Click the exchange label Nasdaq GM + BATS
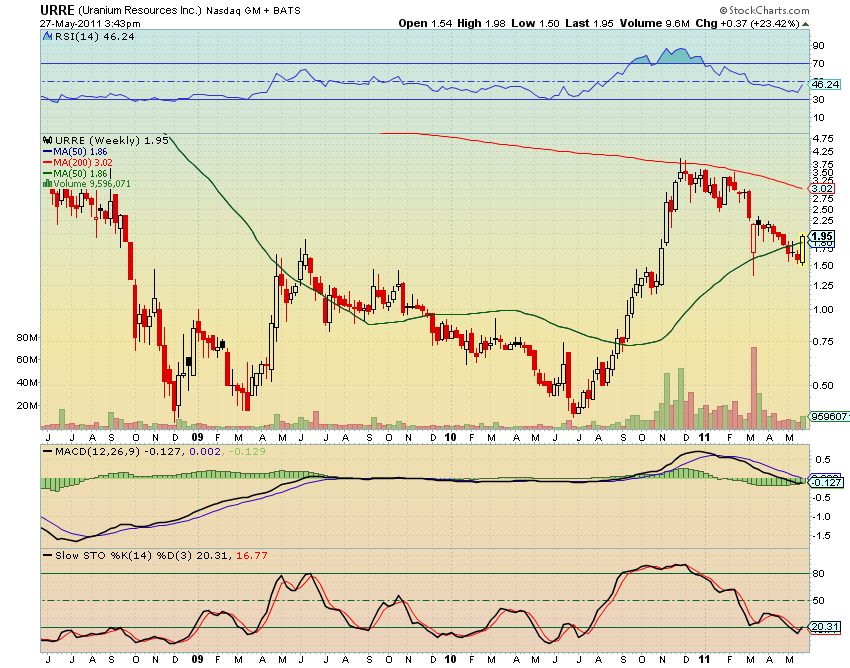This screenshot has width=850, height=668. (253, 11)
